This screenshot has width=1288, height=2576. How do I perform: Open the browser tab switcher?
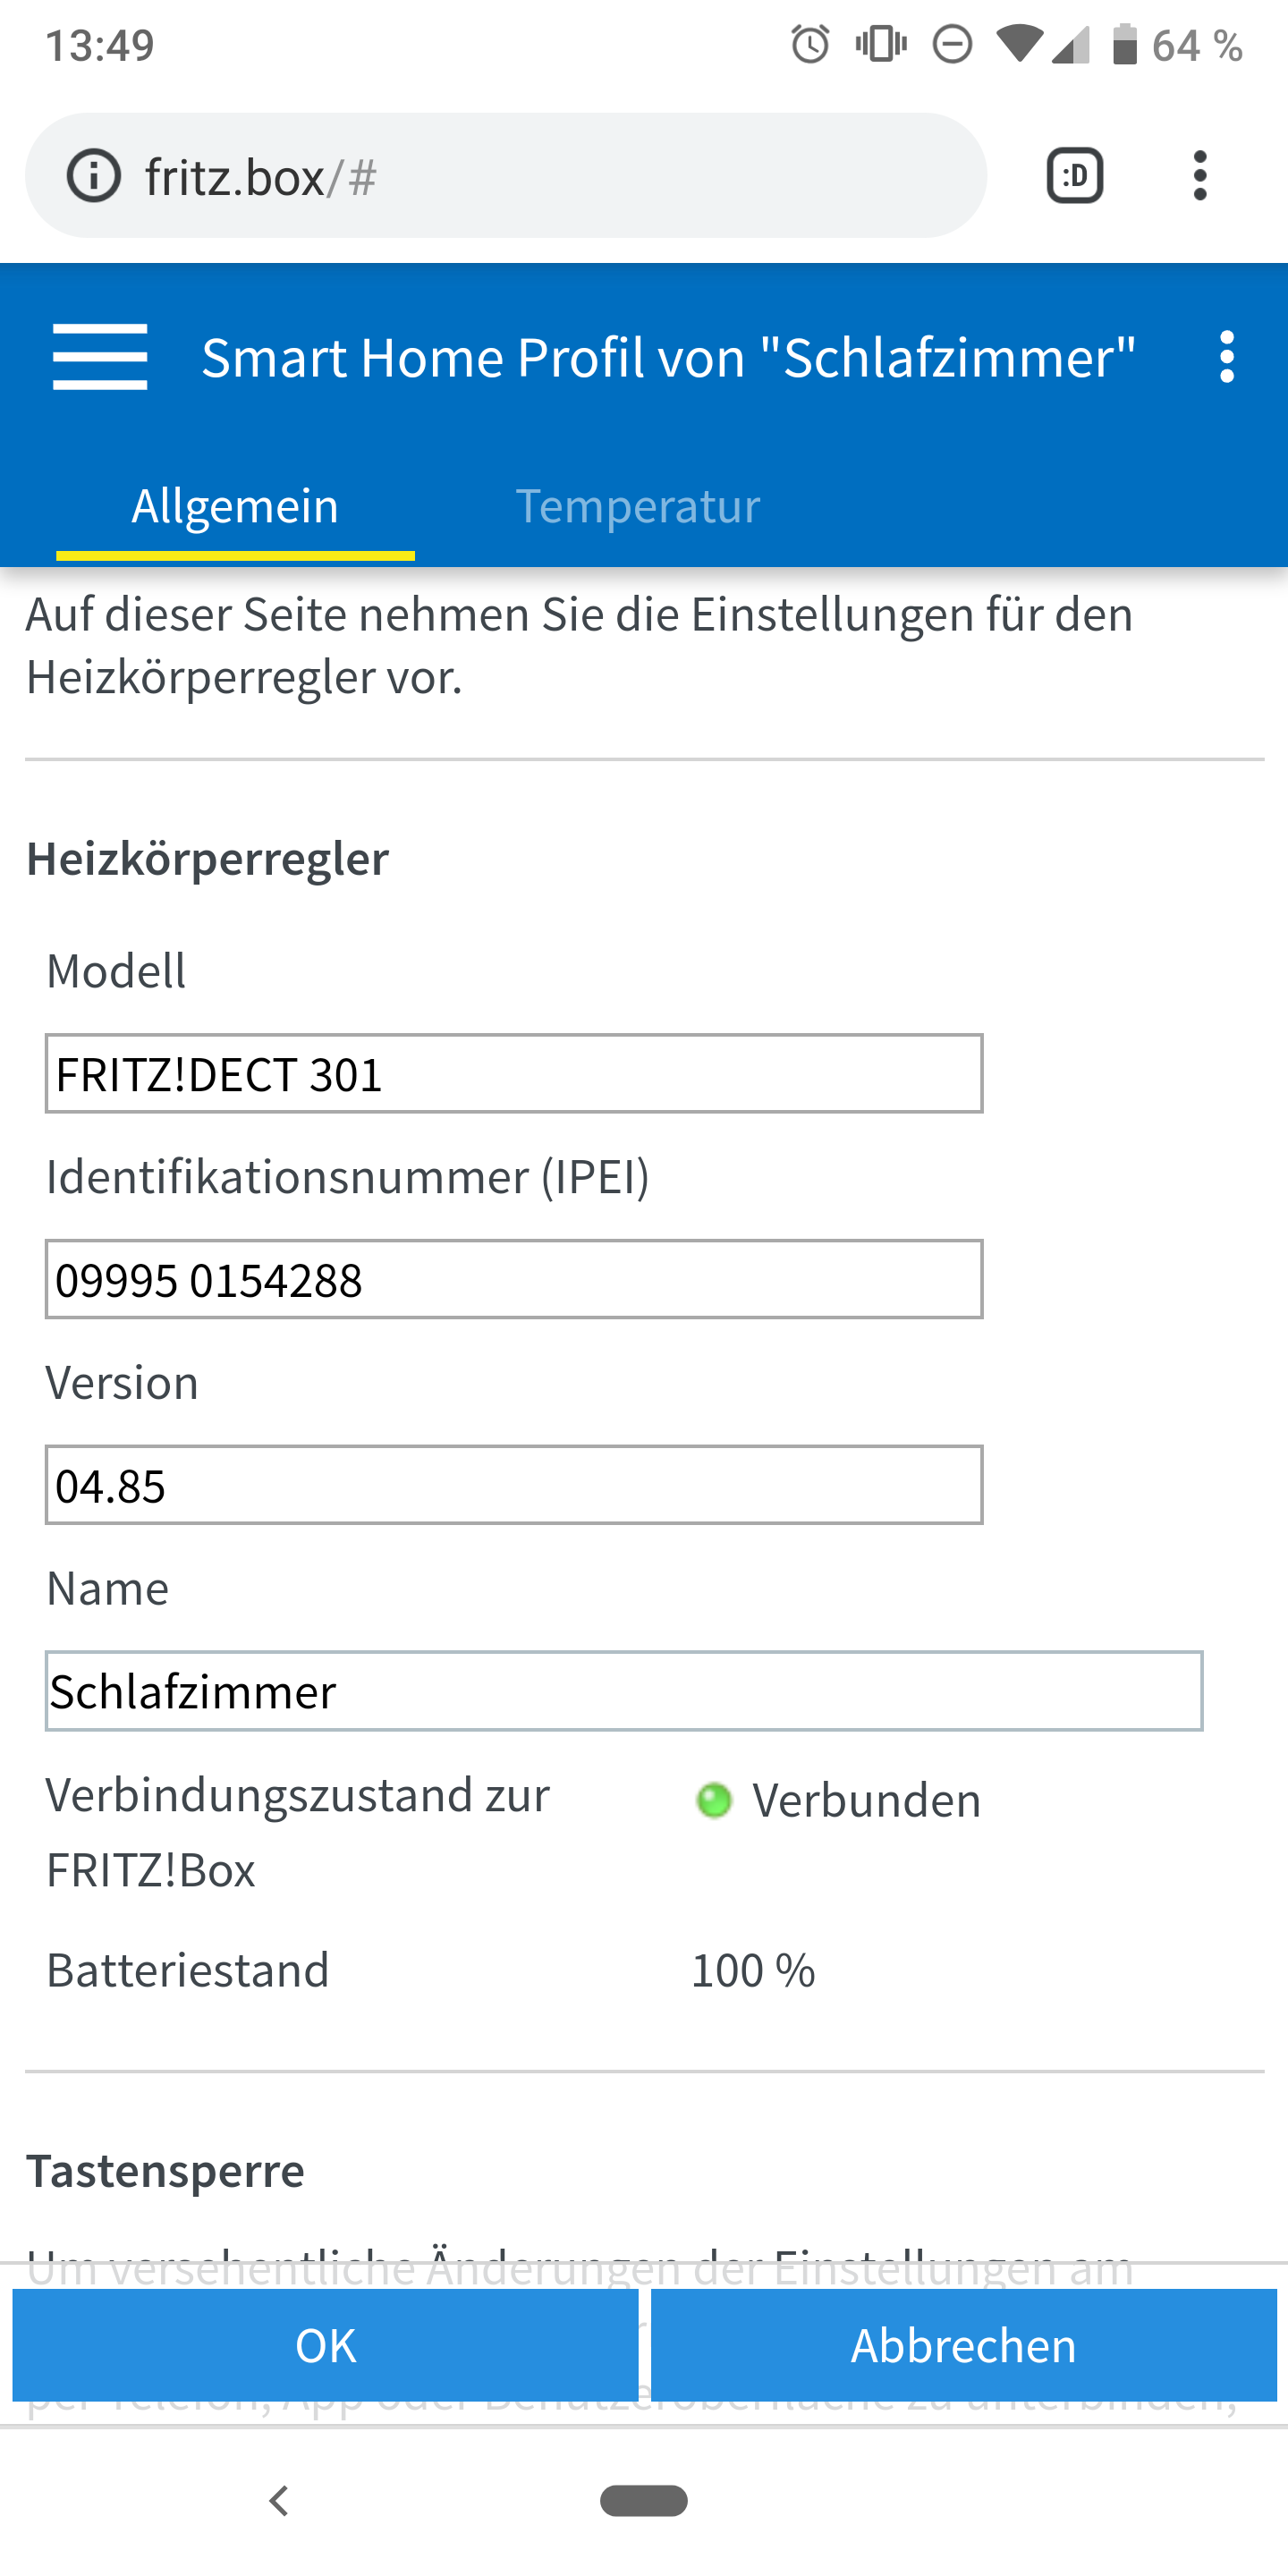point(1075,176)
